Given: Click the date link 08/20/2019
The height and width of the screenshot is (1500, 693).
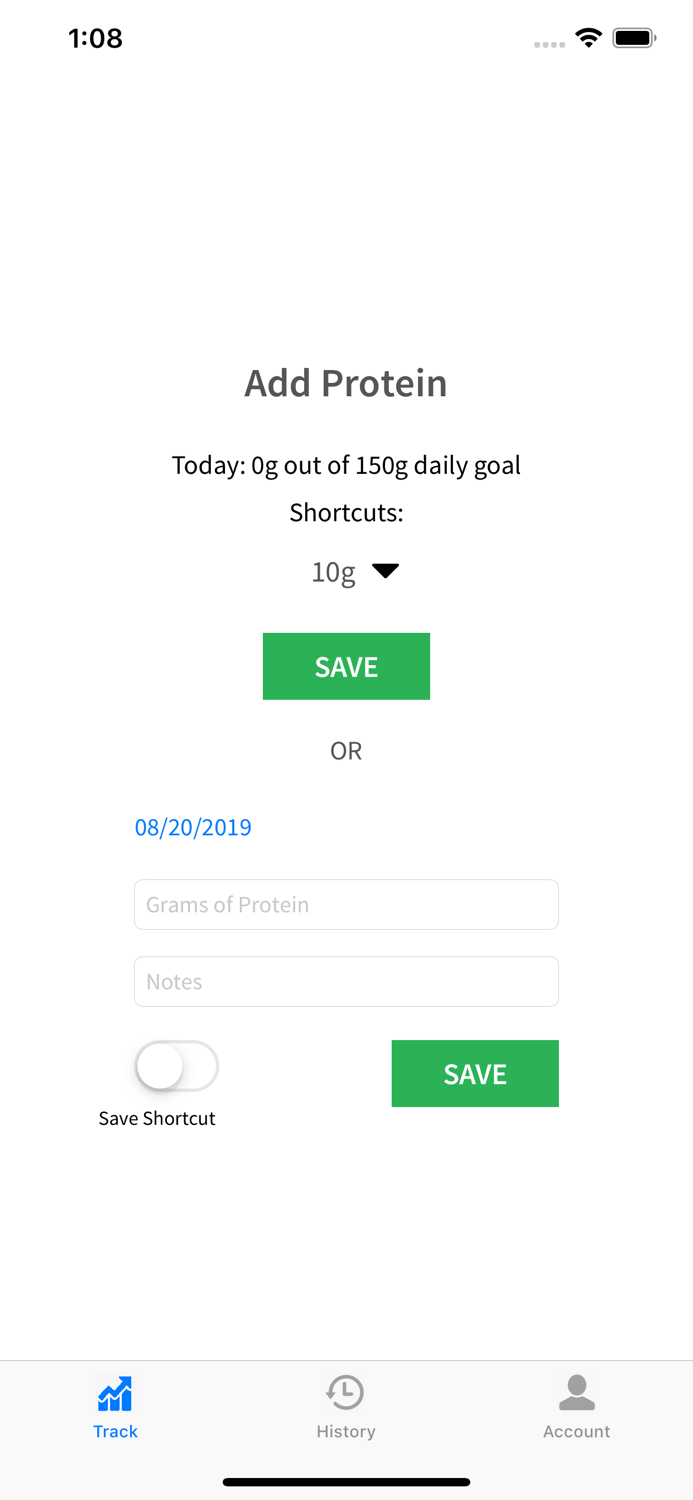Looking at the screenshot, I should (x=193, y=827).
